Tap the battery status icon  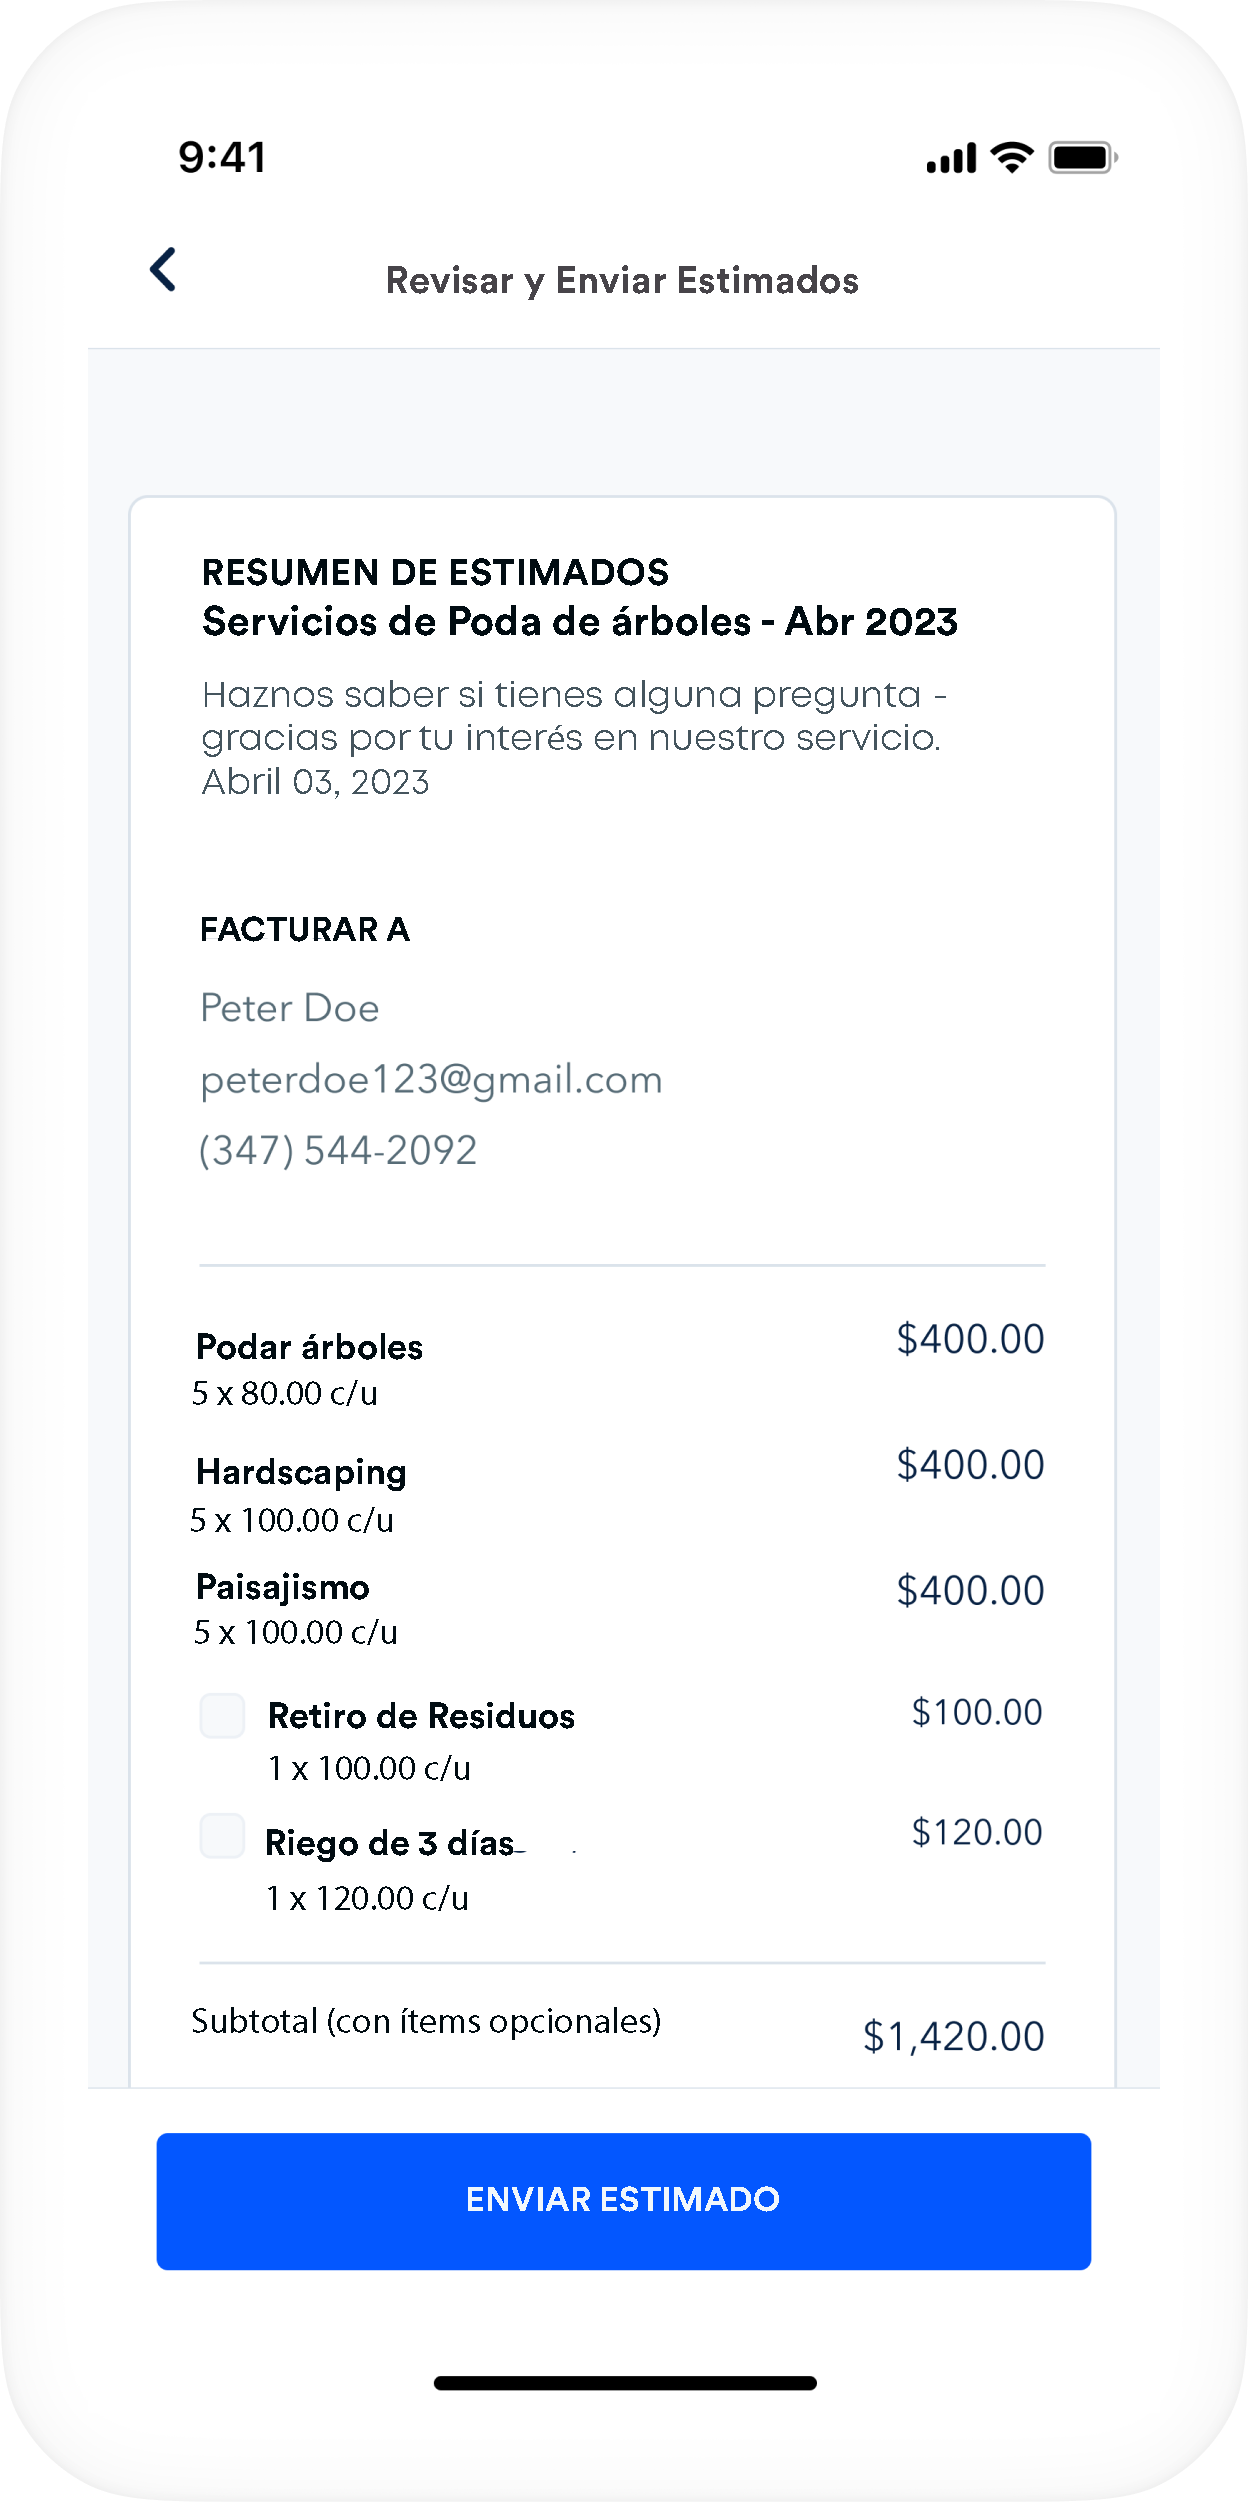tap(1082, 158)
